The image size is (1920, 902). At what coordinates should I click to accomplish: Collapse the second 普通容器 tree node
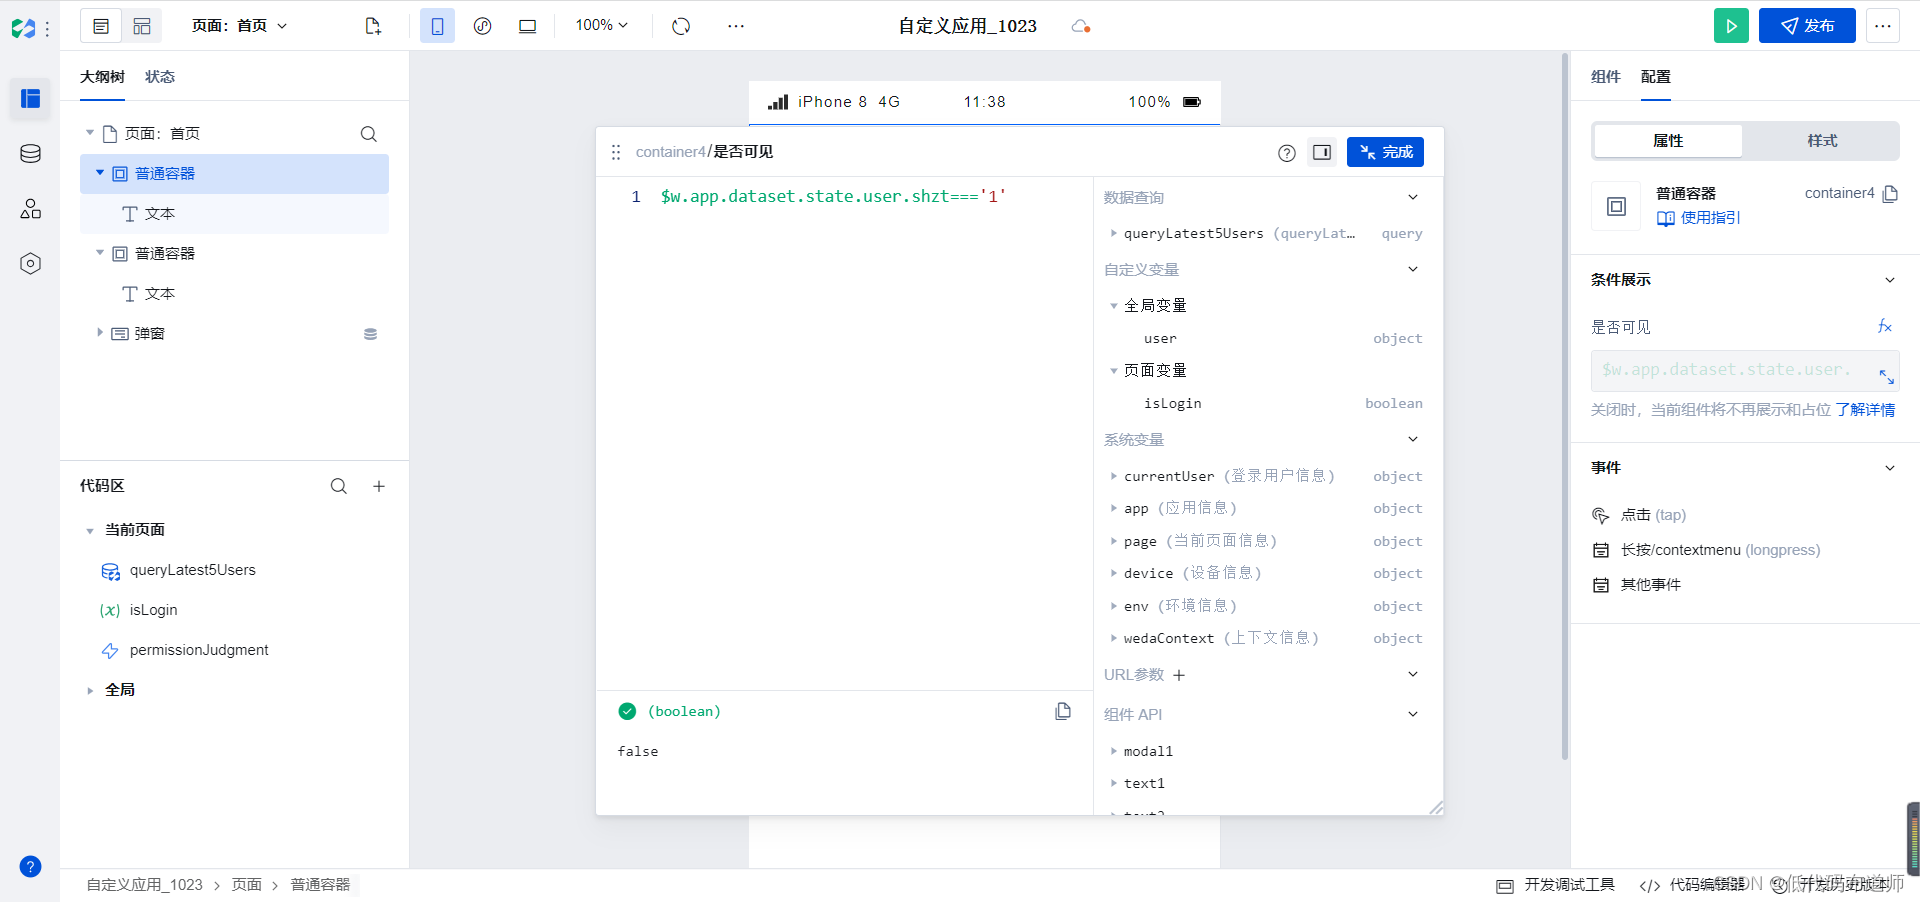pyautogui.click(x=100, y=253)
